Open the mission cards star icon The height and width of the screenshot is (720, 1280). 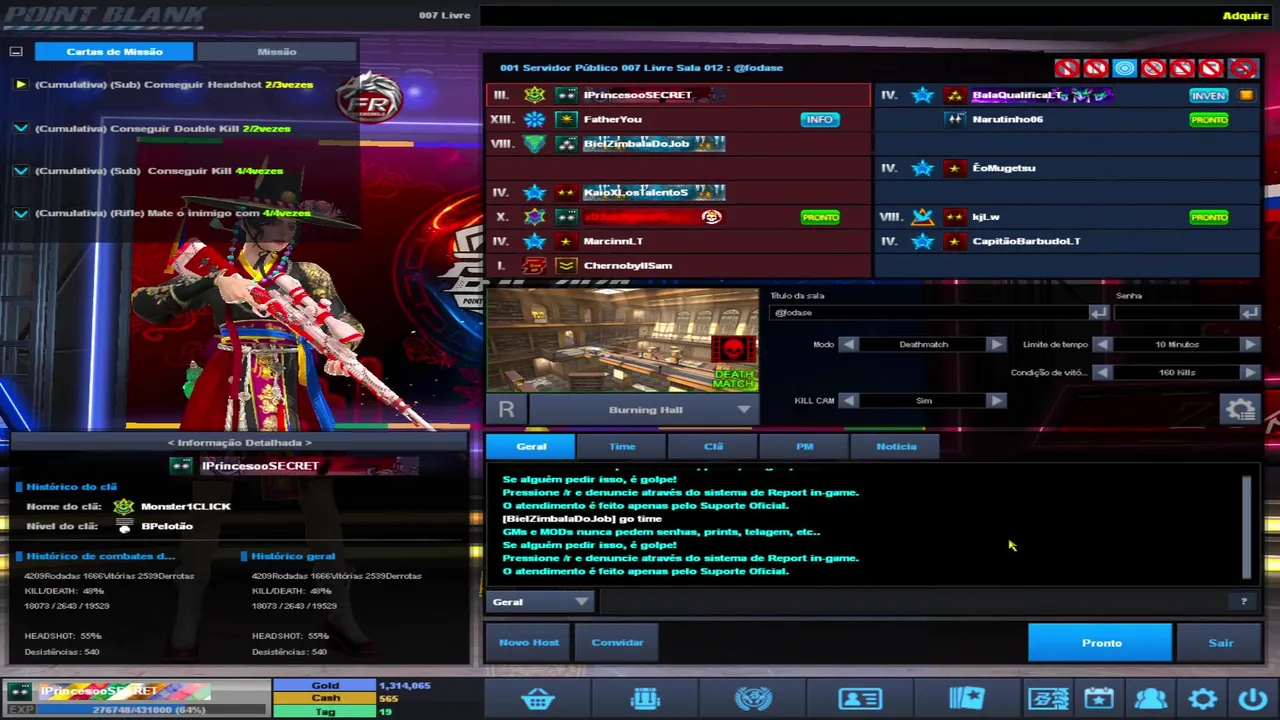click(x=966, y=698)
